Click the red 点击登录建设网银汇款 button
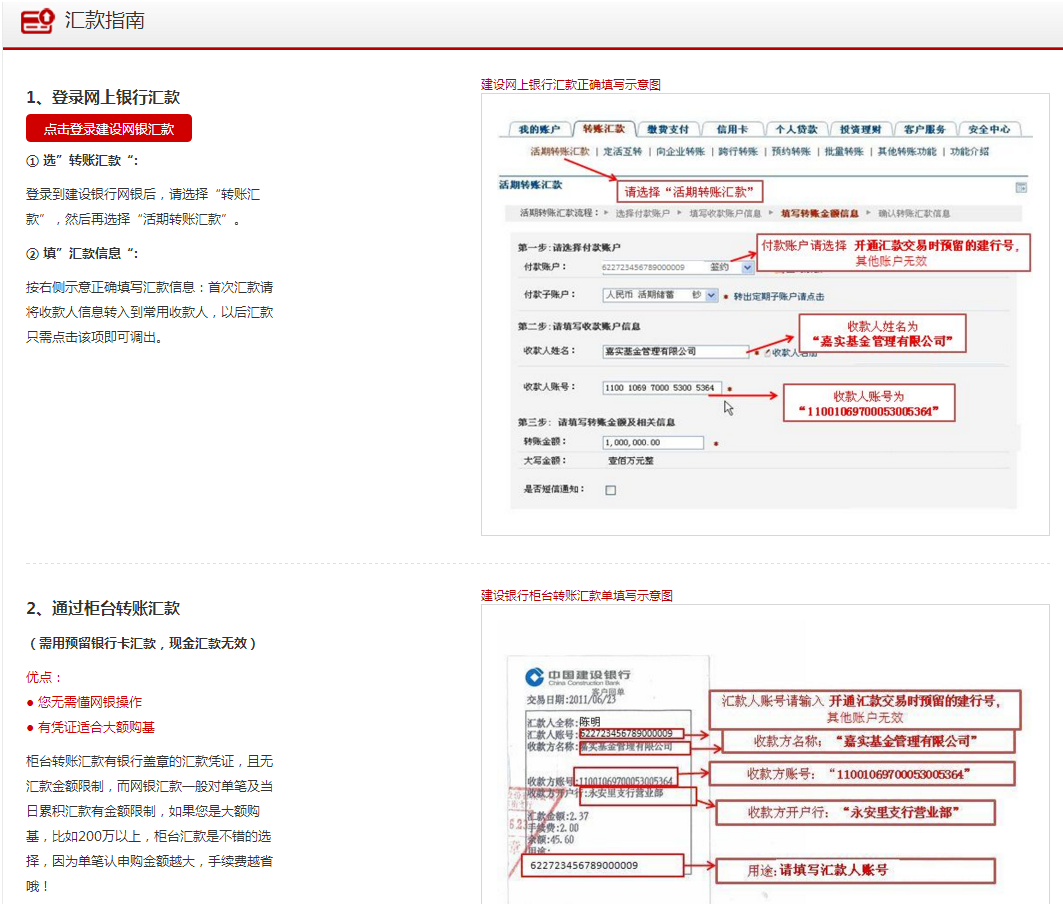Image resolution: width=1063 pixels, height=904 pixels. [x=108, y=128]
